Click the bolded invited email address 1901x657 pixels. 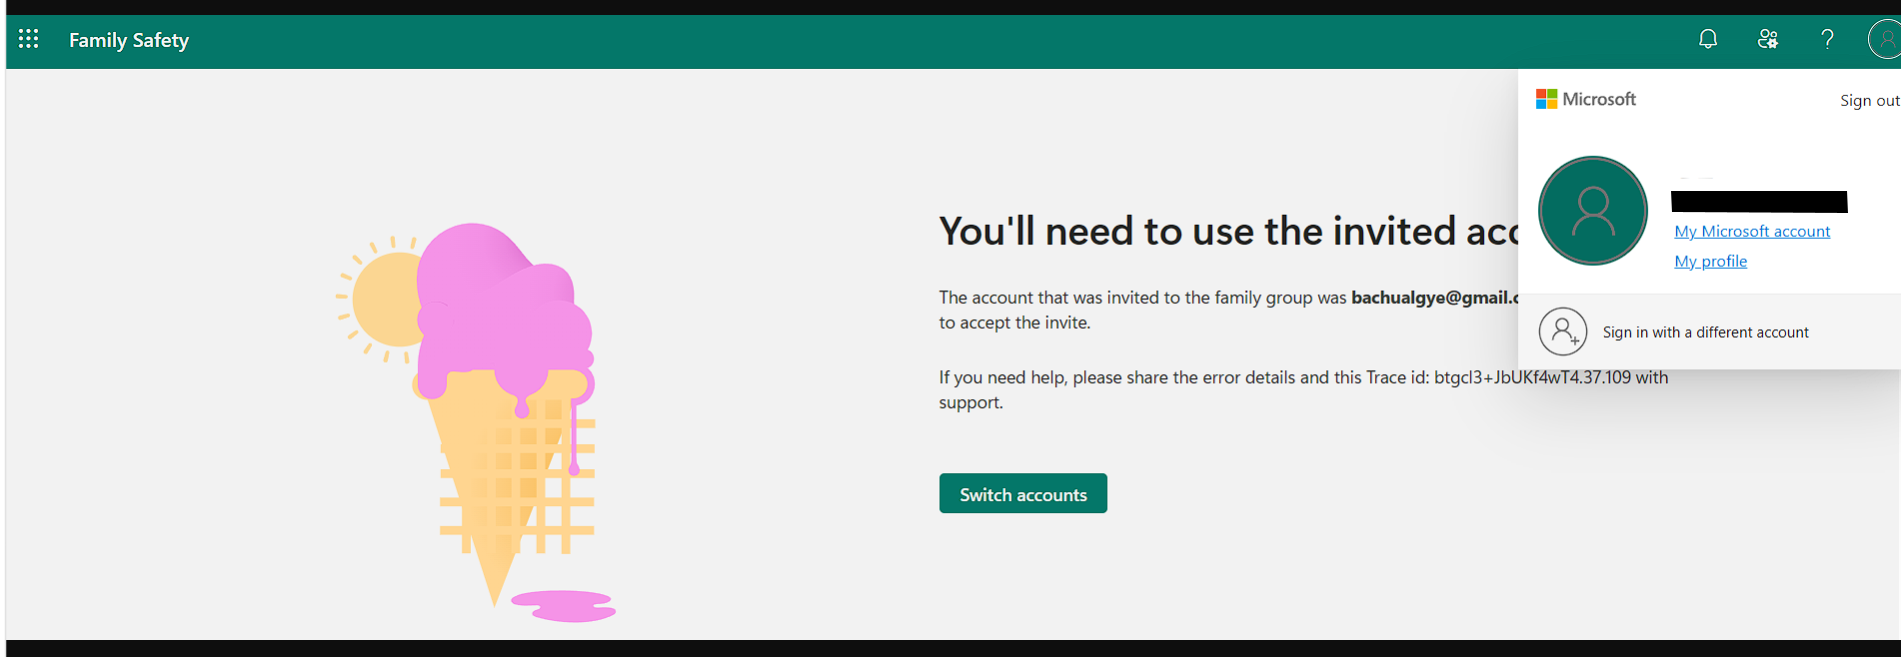coord(1434,297)
